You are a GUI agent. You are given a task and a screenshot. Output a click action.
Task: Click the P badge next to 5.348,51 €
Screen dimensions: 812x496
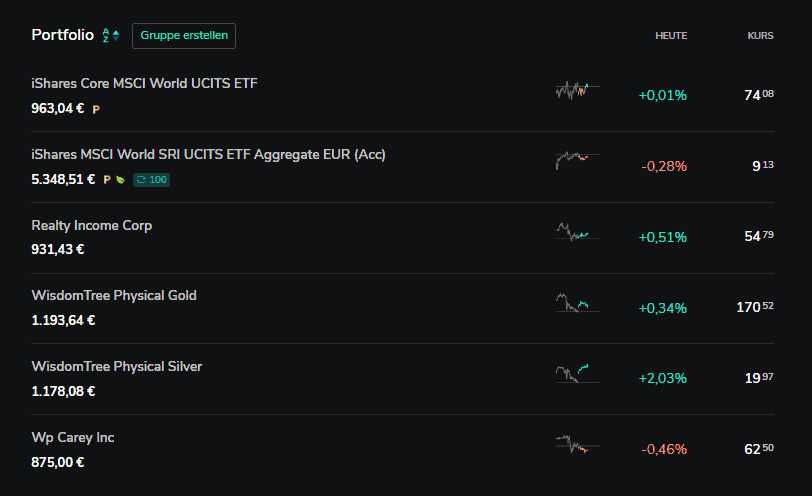(107, 180)
